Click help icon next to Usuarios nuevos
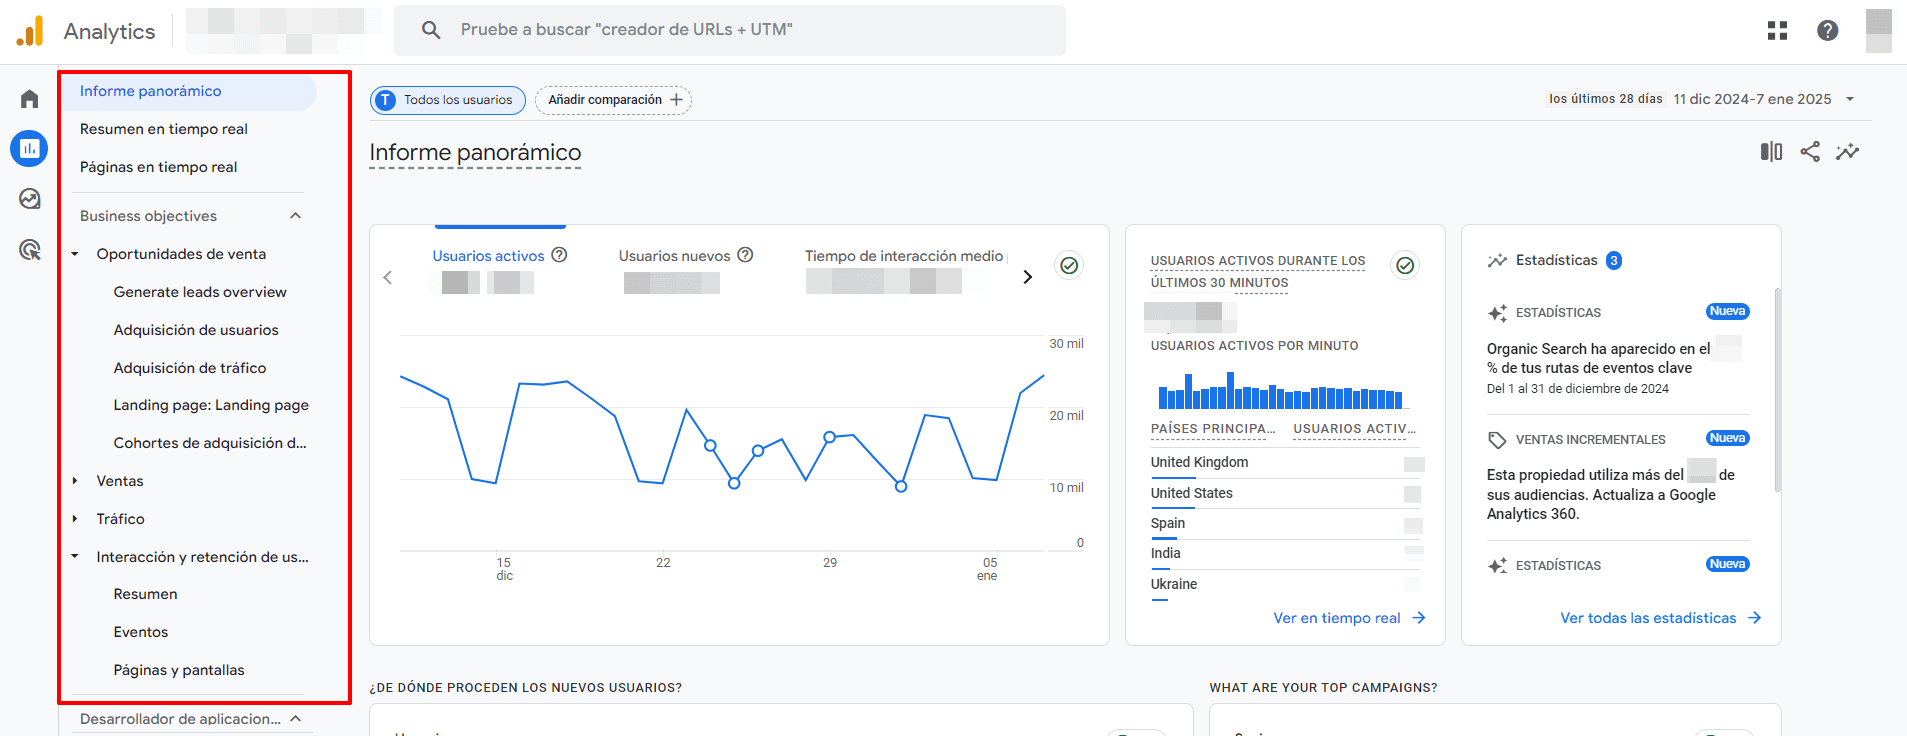 click(745, 255)
